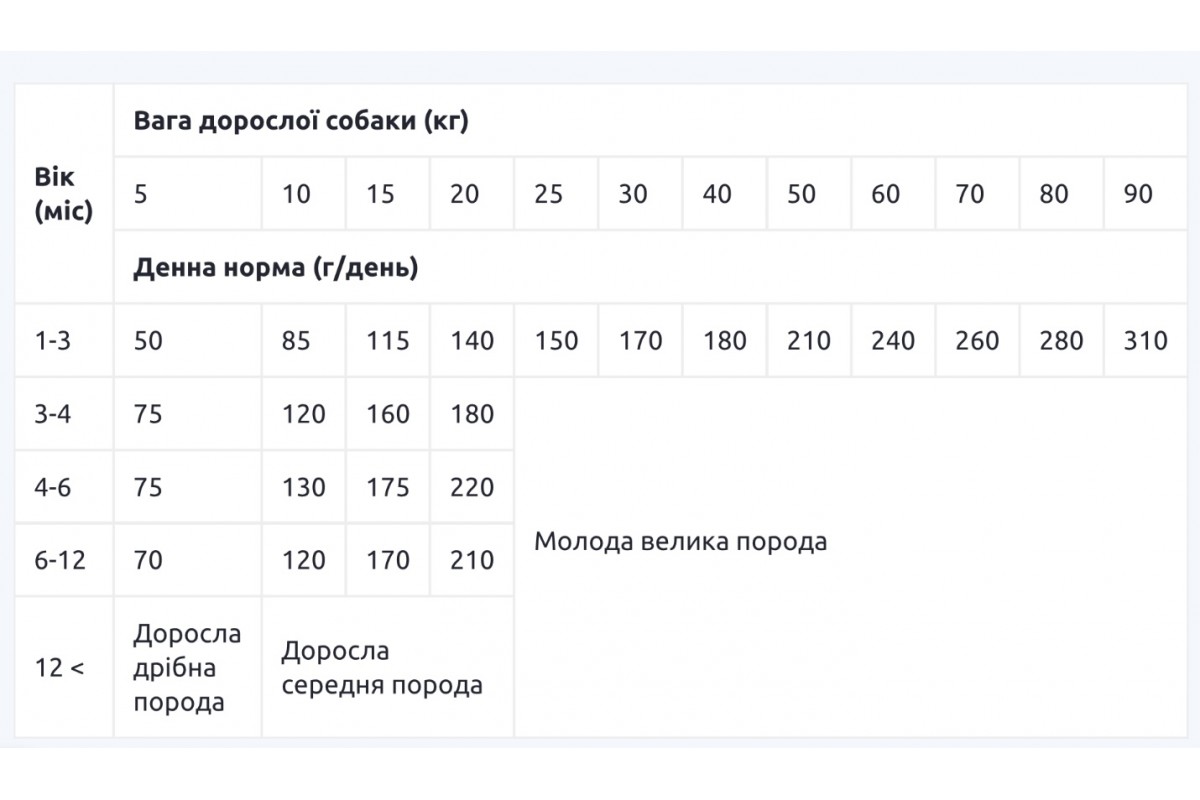Select the "Доросла дрібна порода" cell
This screenshot has width=1200, height=800.
(x=188, y=668)
